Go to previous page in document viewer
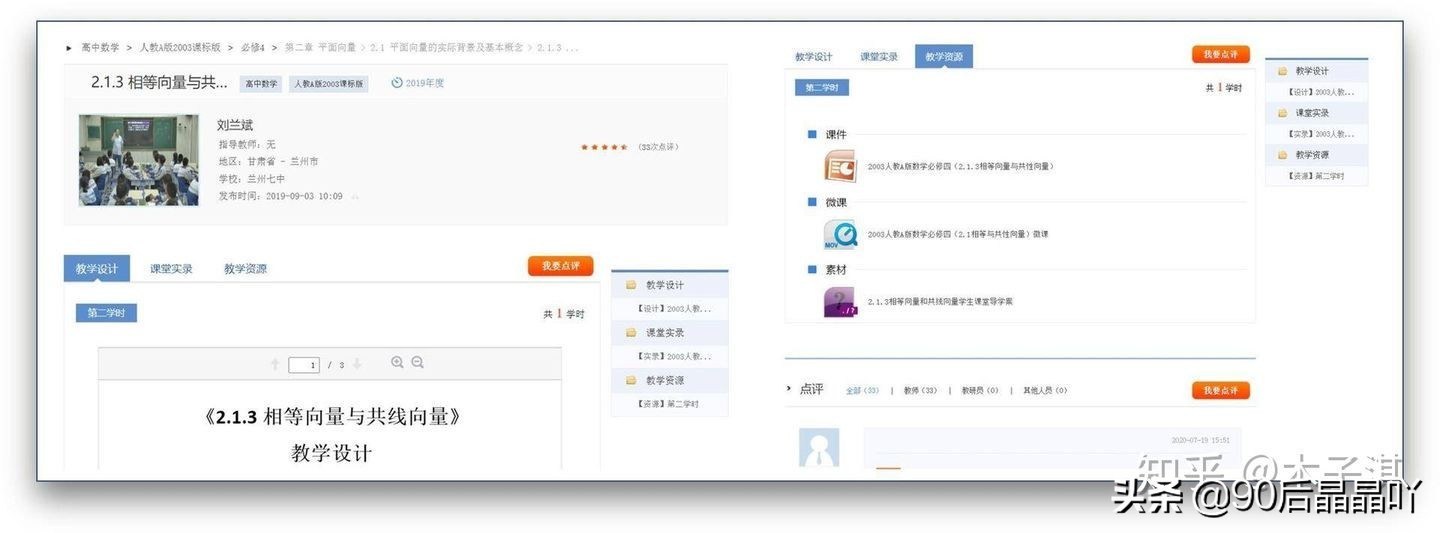 (x=275, y=365)
